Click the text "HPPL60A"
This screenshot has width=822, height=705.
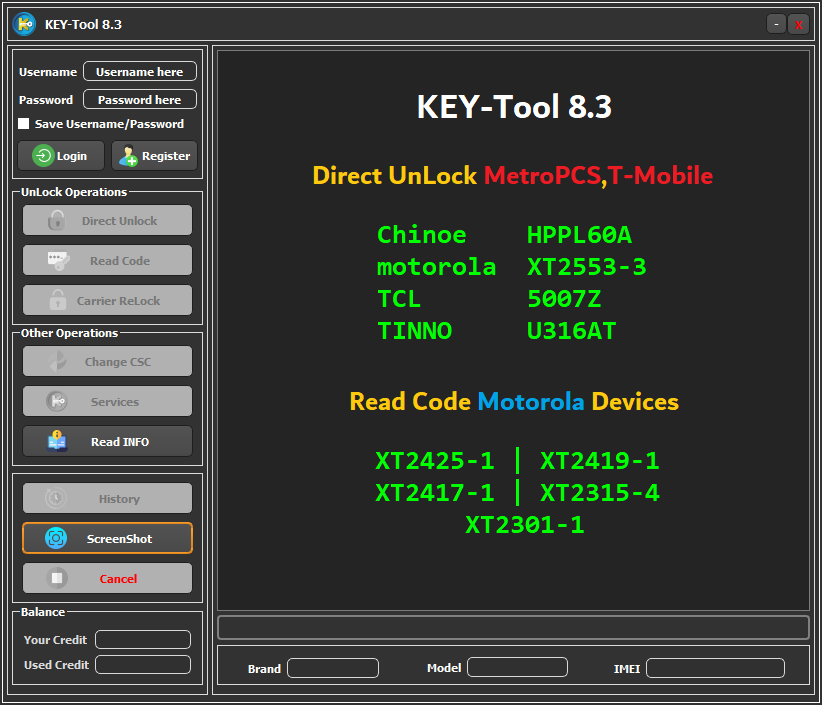[579, 235]
